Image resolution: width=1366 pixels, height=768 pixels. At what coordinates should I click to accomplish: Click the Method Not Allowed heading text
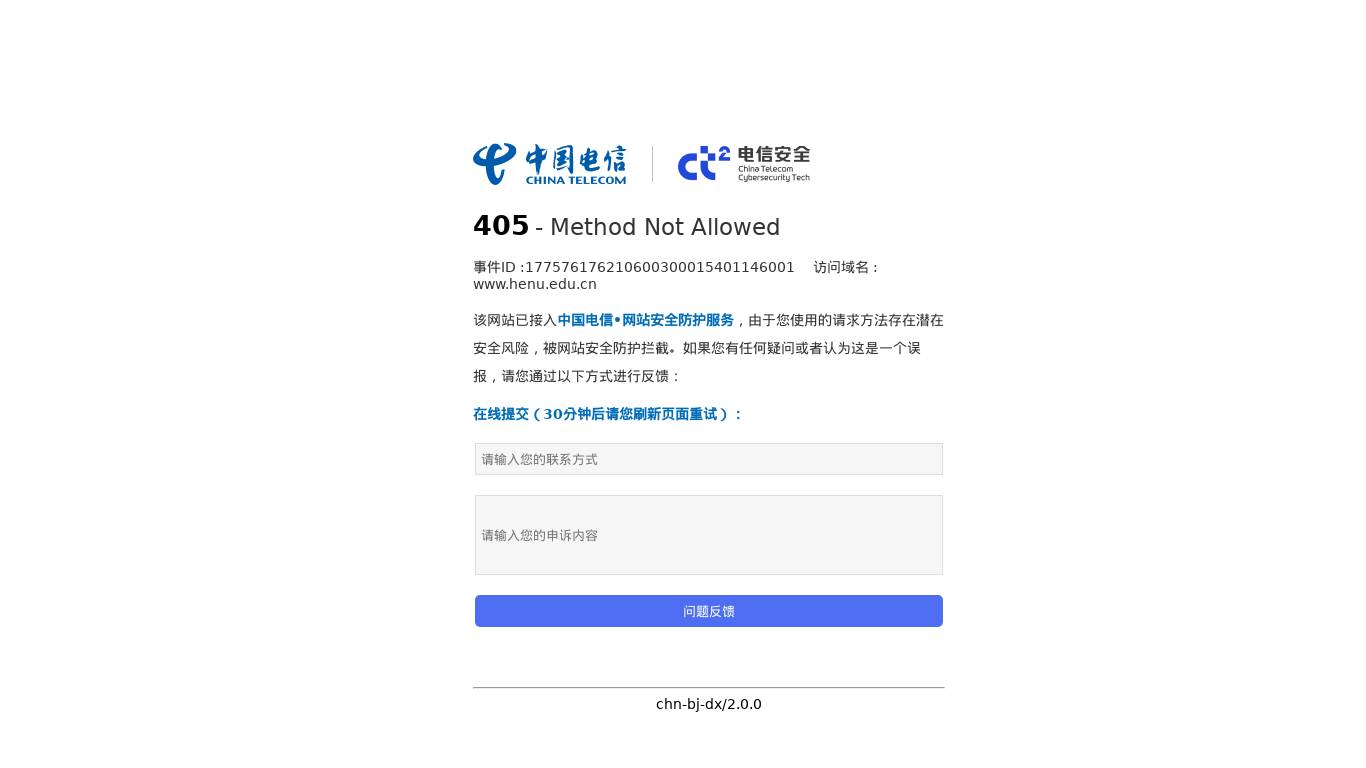click(665, 227)
